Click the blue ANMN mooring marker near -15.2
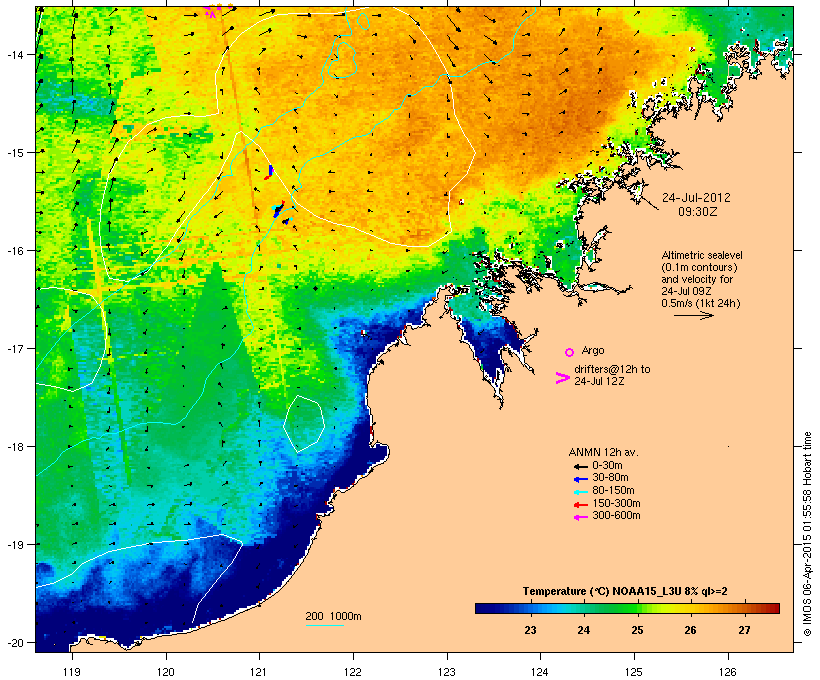The width and height of the screenshot is (820, 680). [270, 171]
